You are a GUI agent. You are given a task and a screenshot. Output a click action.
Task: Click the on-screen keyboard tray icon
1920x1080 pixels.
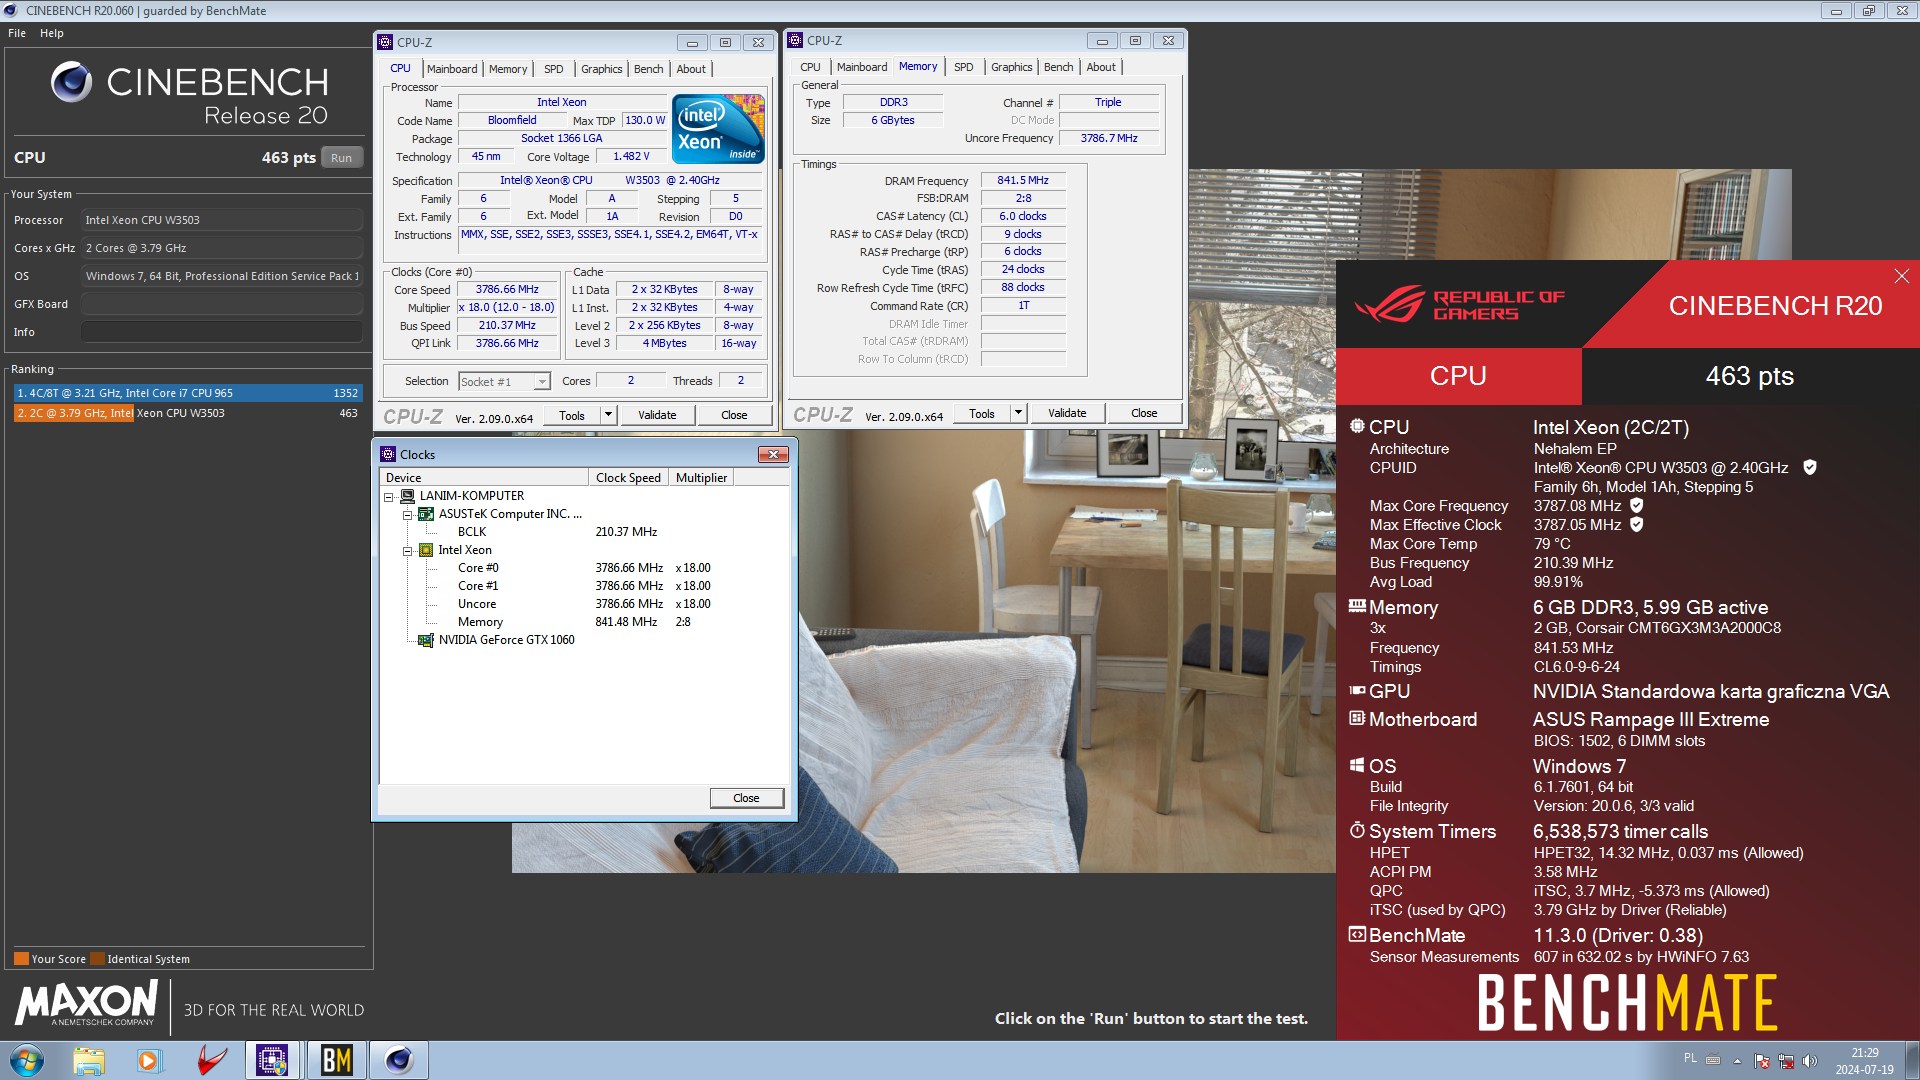[1713, 1060]
